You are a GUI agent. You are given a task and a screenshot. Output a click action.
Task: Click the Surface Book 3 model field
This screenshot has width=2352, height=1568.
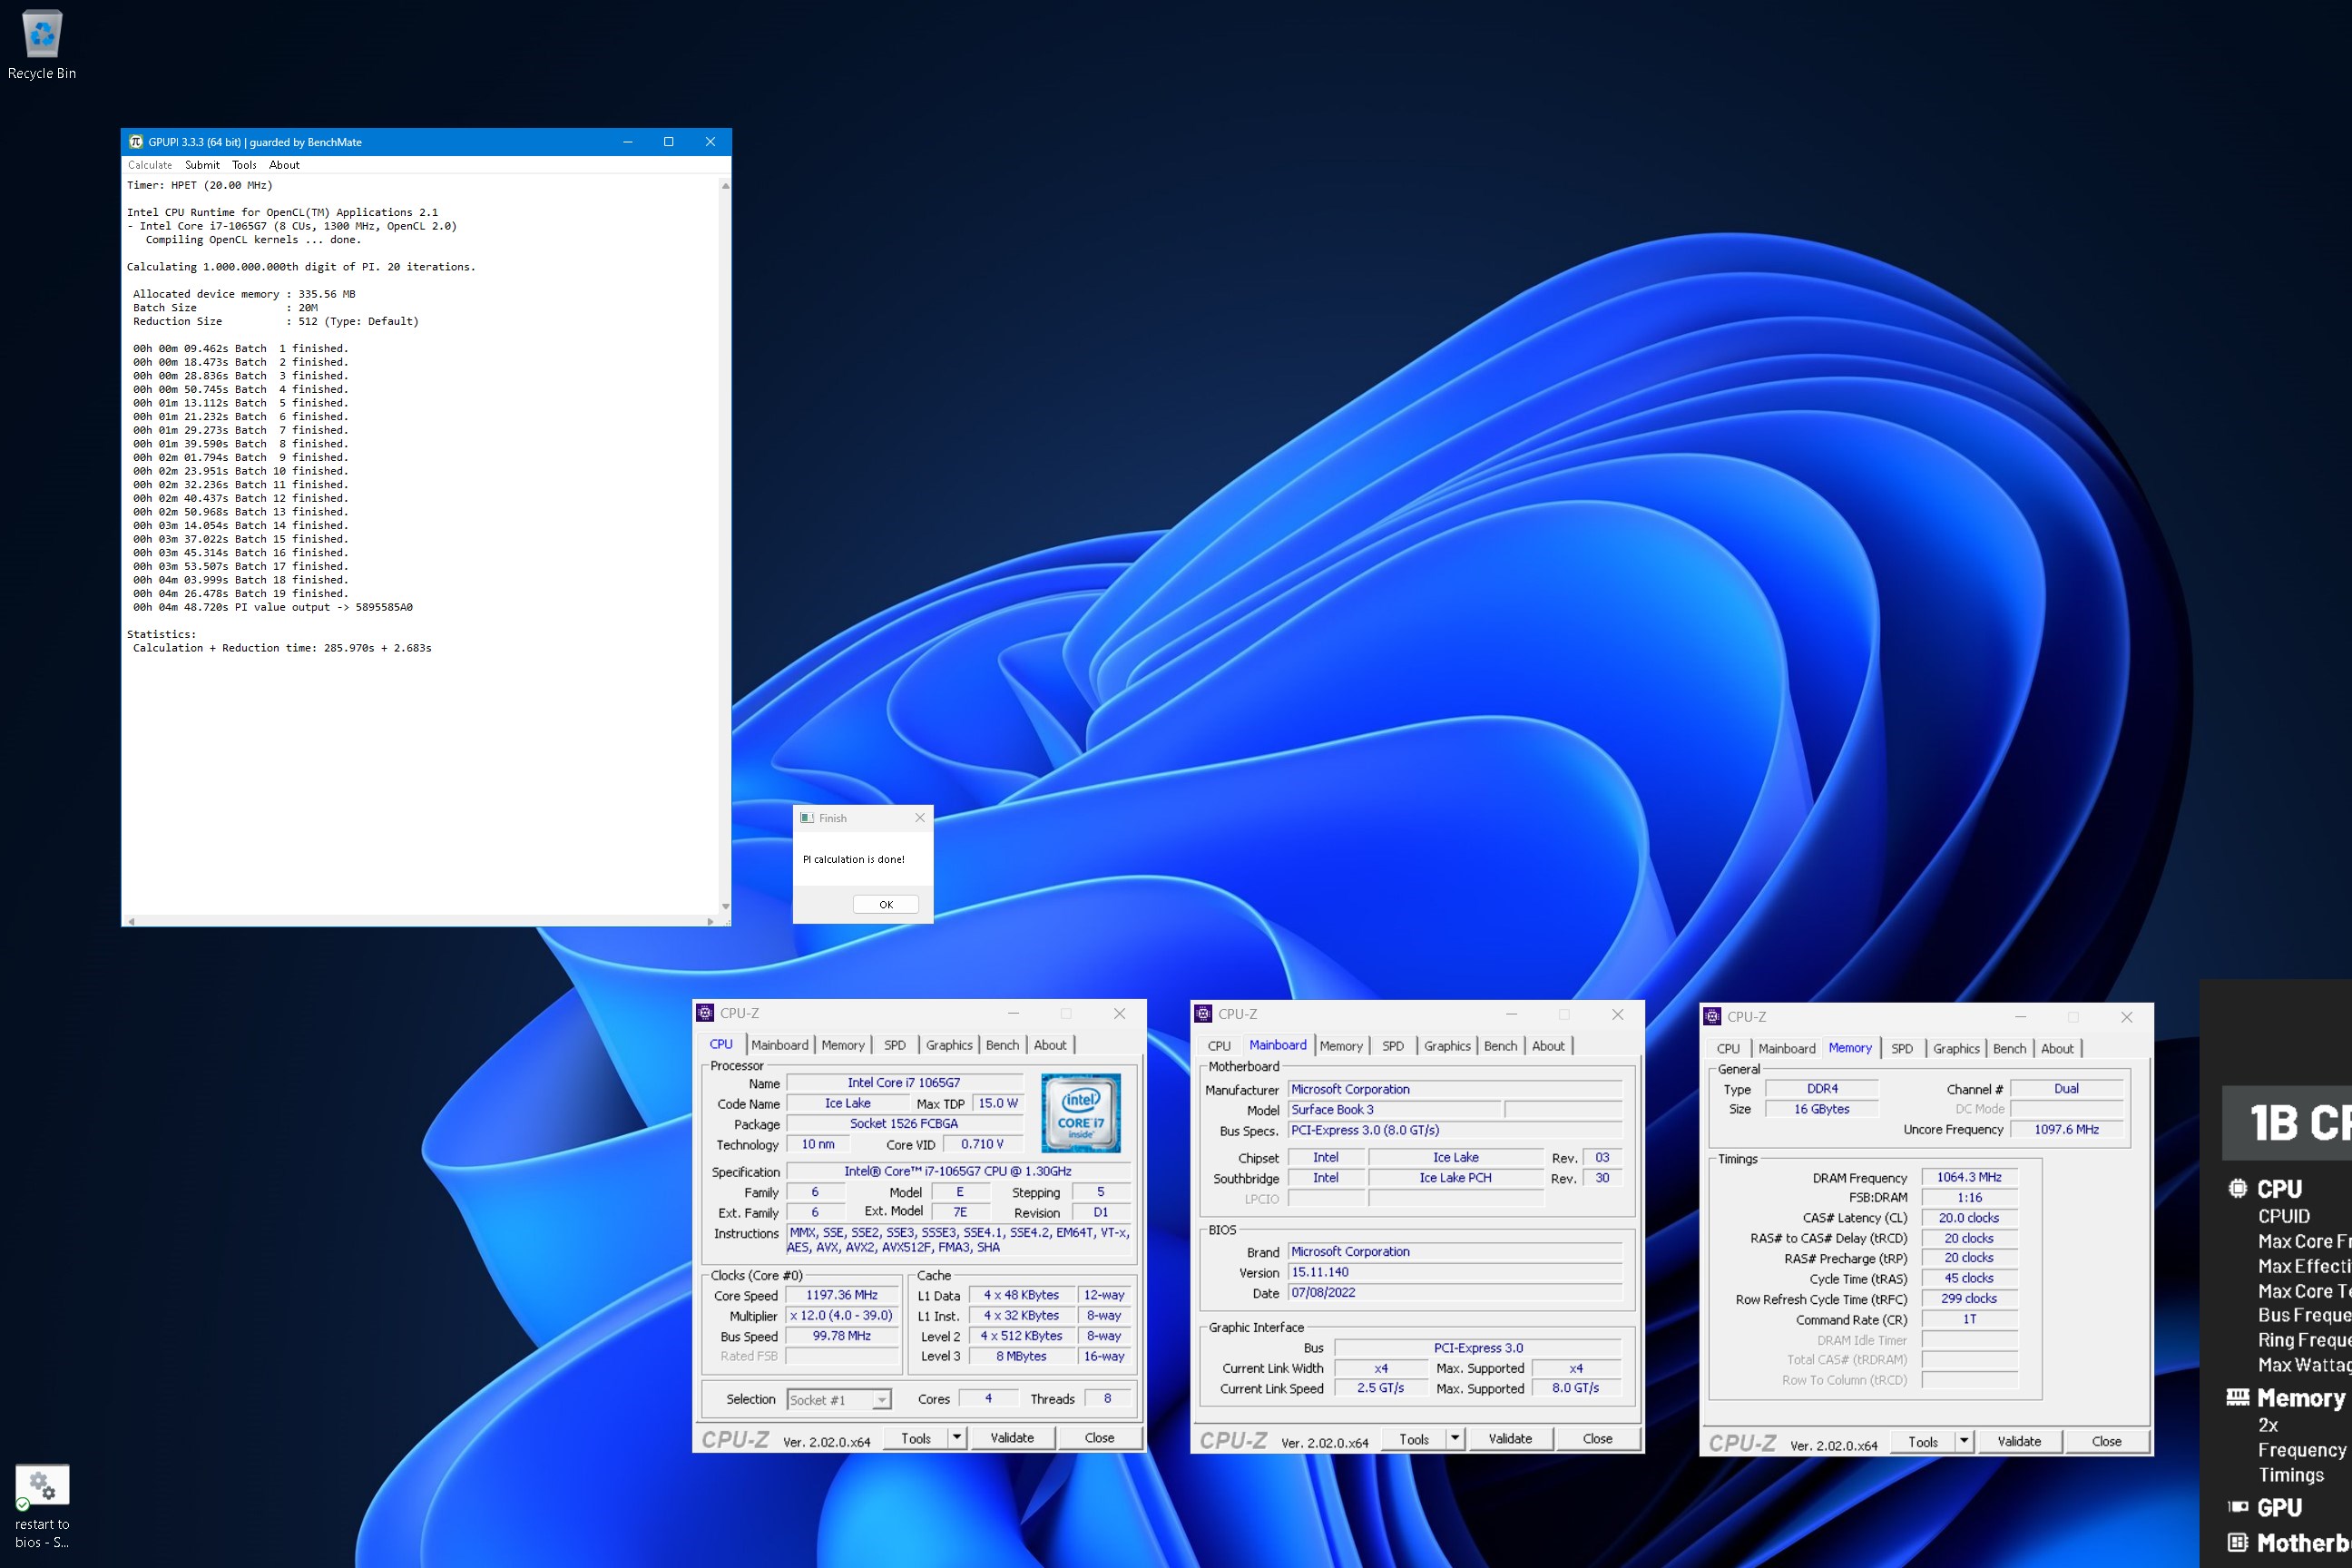click(x=1395, y=1110)
